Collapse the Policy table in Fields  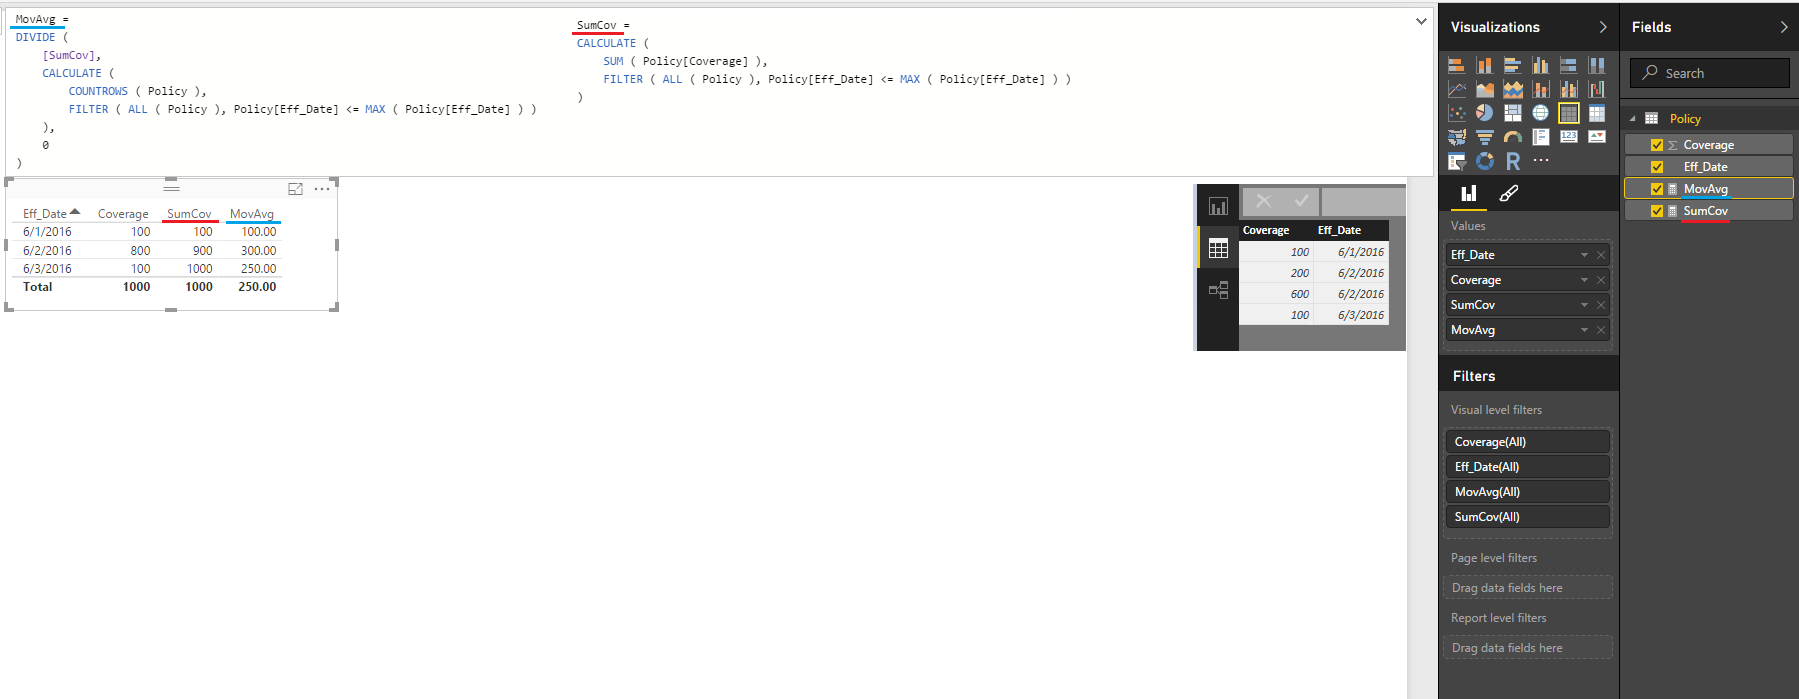[x=1633, y=119]
